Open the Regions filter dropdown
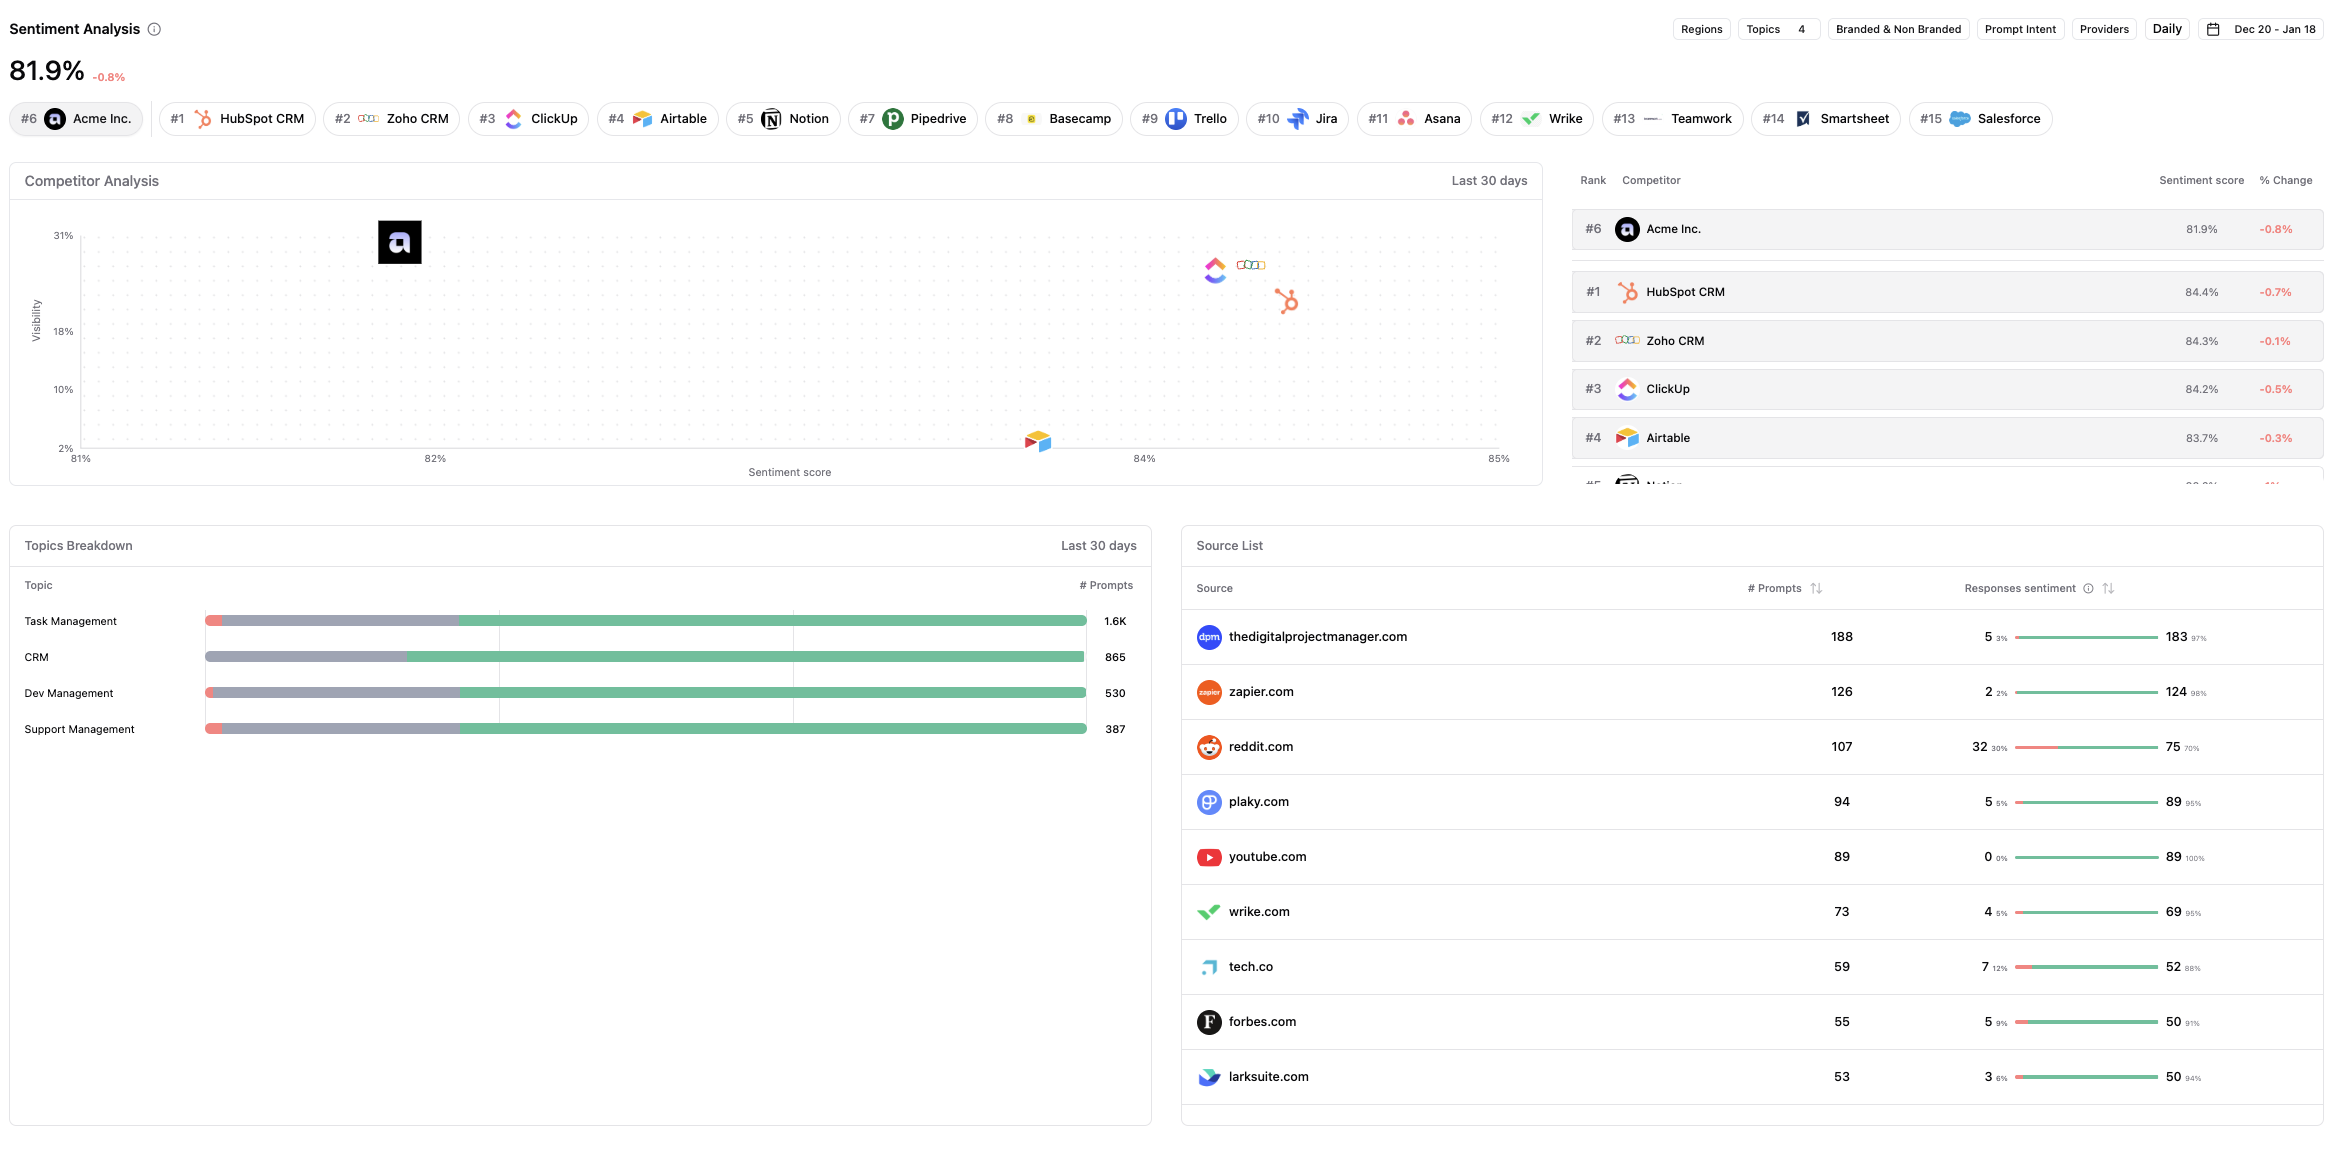The width and height of the screenshot is (2337, 1151). [x=1701, y=29]
